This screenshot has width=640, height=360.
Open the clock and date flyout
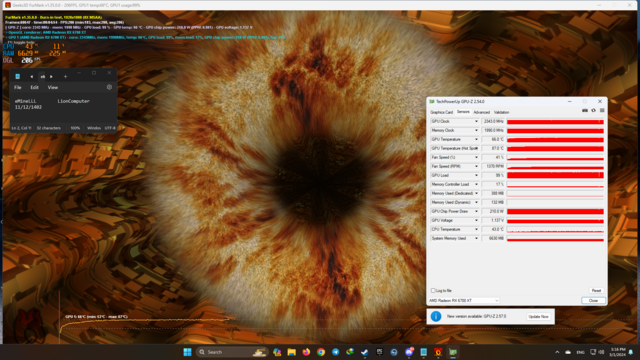click(618, 352)
